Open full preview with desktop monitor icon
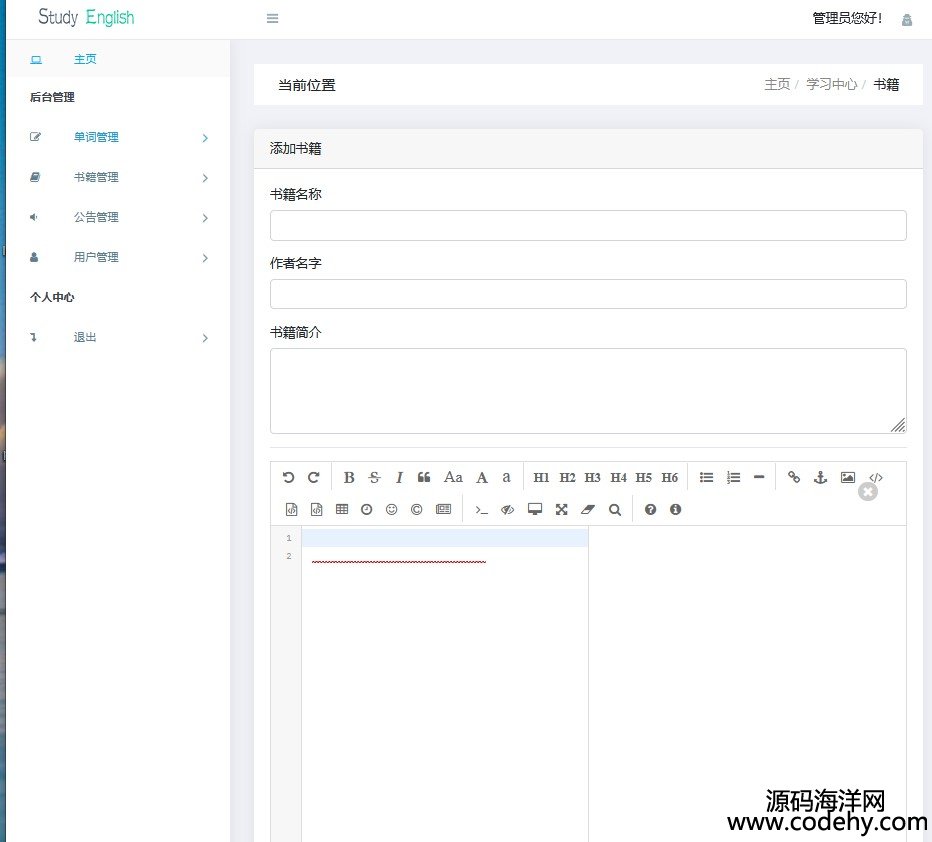The width and height of the screenshot is (932, 842). 535,509
